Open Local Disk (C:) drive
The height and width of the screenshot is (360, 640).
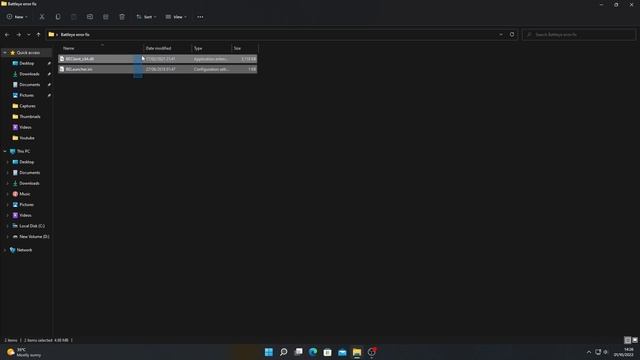pyautogui.click(x=32, y=226)
